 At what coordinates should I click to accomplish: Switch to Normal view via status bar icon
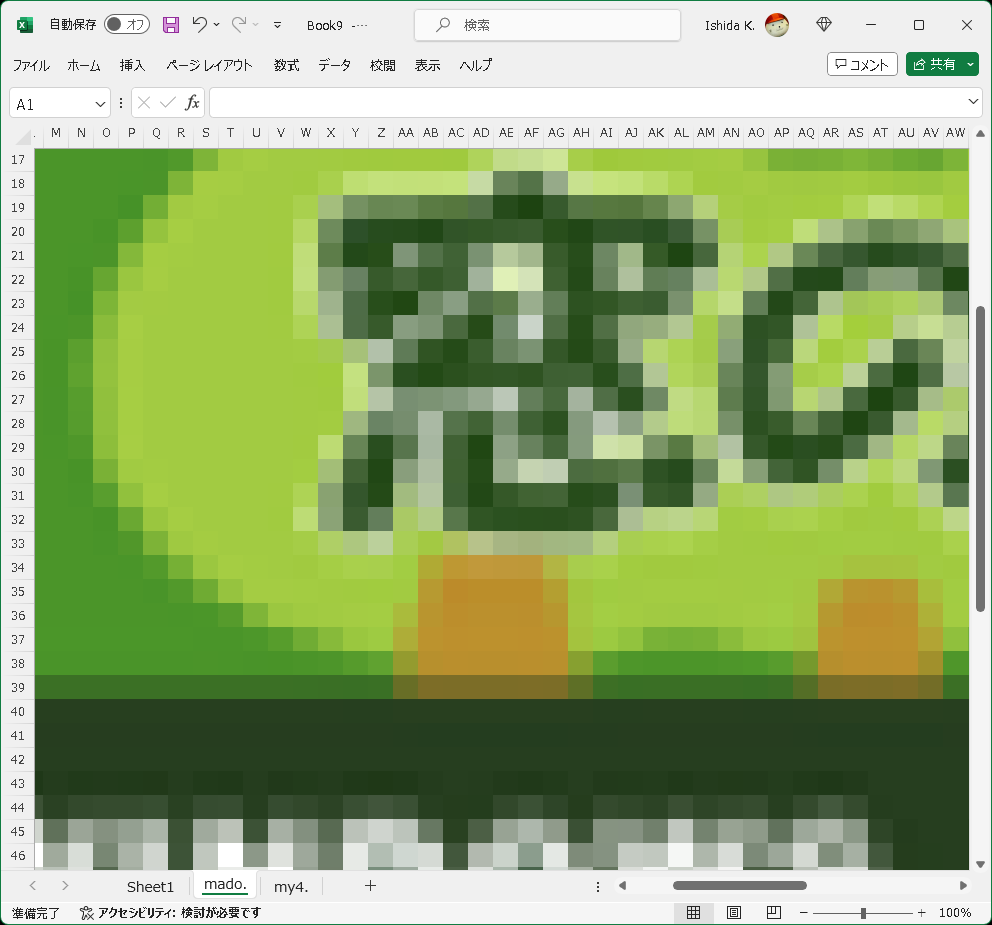point(694,913)
